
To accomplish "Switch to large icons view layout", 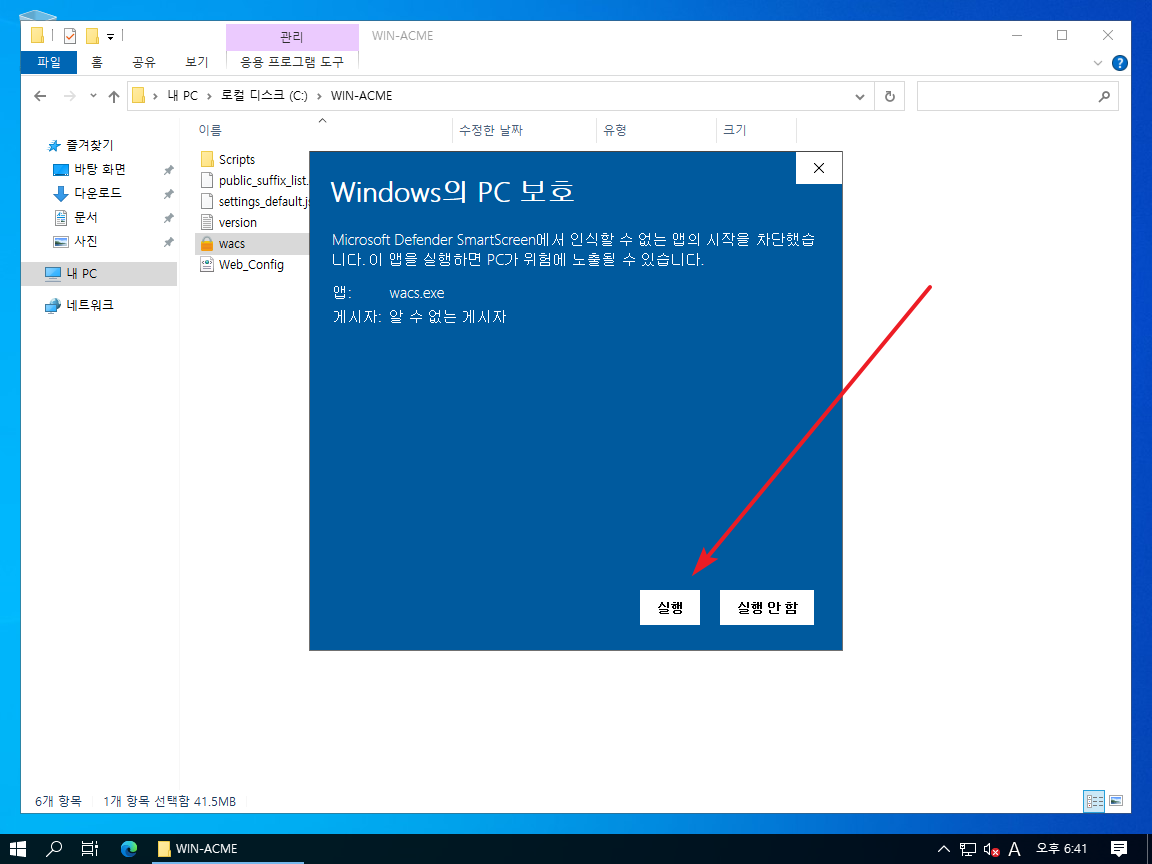I will click(1115, 801).
